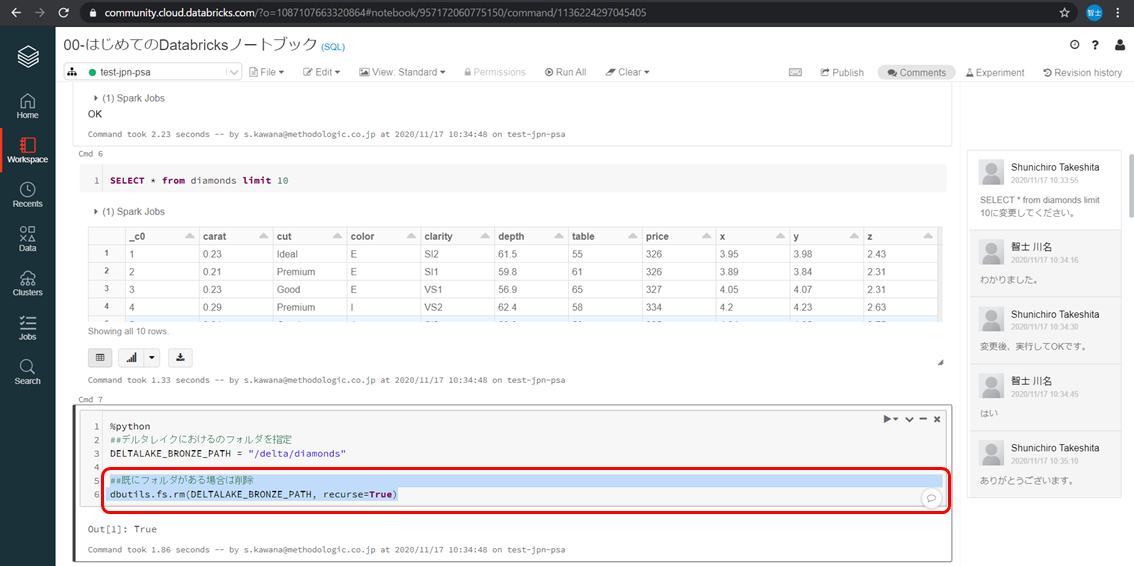Grab the result table resize handle

(x=940, y=362)
